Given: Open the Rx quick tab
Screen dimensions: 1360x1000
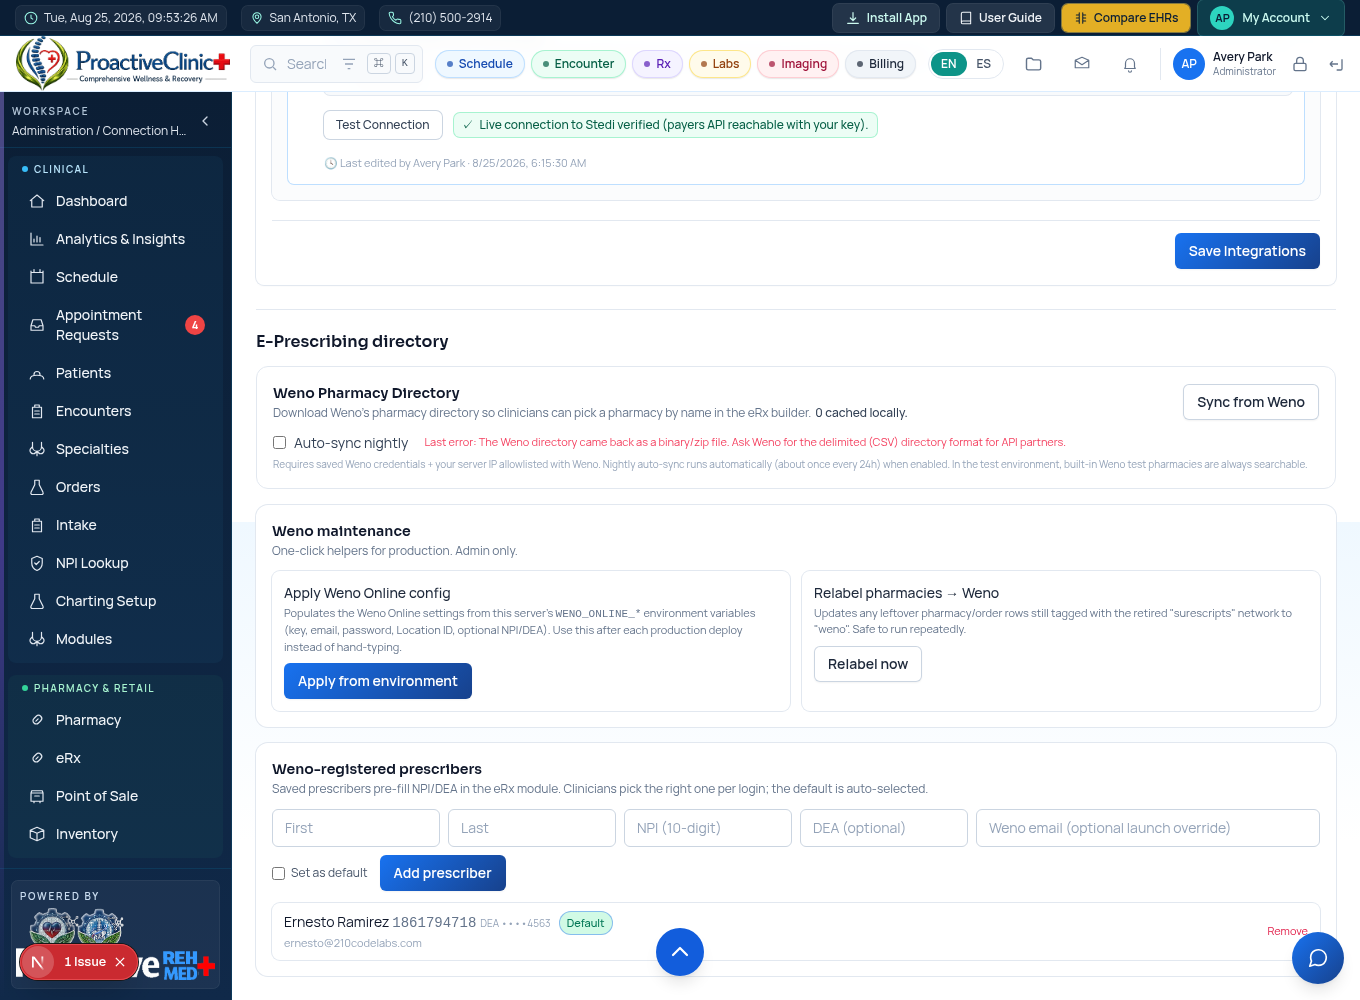Looking at the screenshot, I should click(x=658, y=64).
